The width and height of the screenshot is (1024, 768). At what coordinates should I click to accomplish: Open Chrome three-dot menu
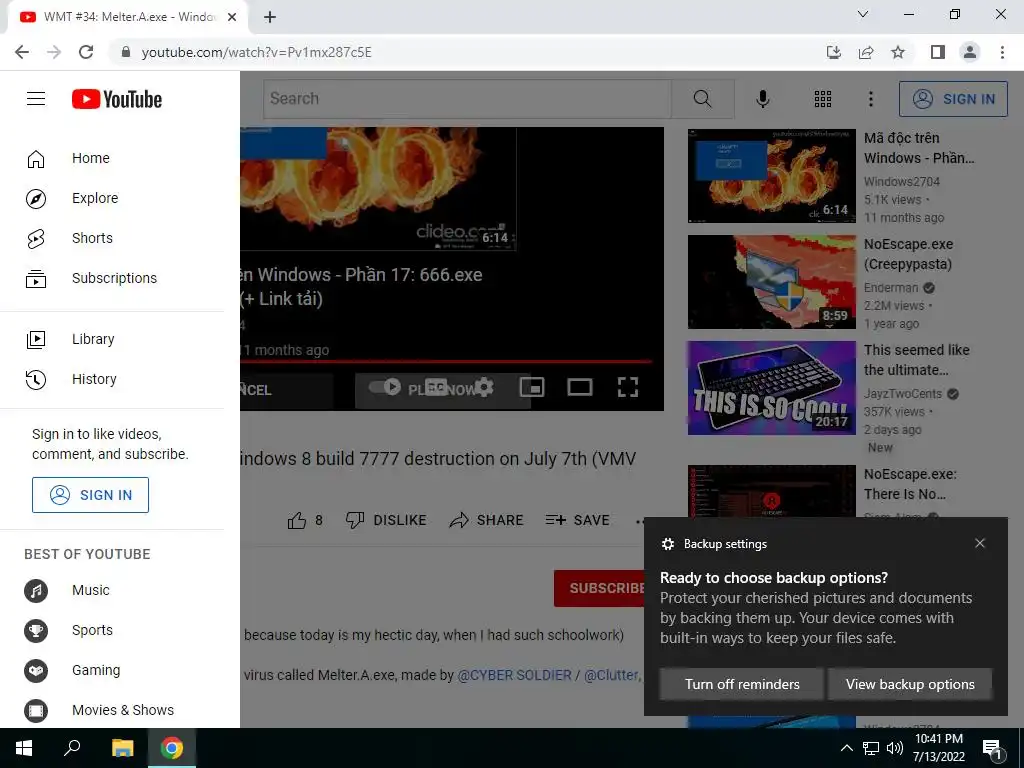[x=1002, y=52]
